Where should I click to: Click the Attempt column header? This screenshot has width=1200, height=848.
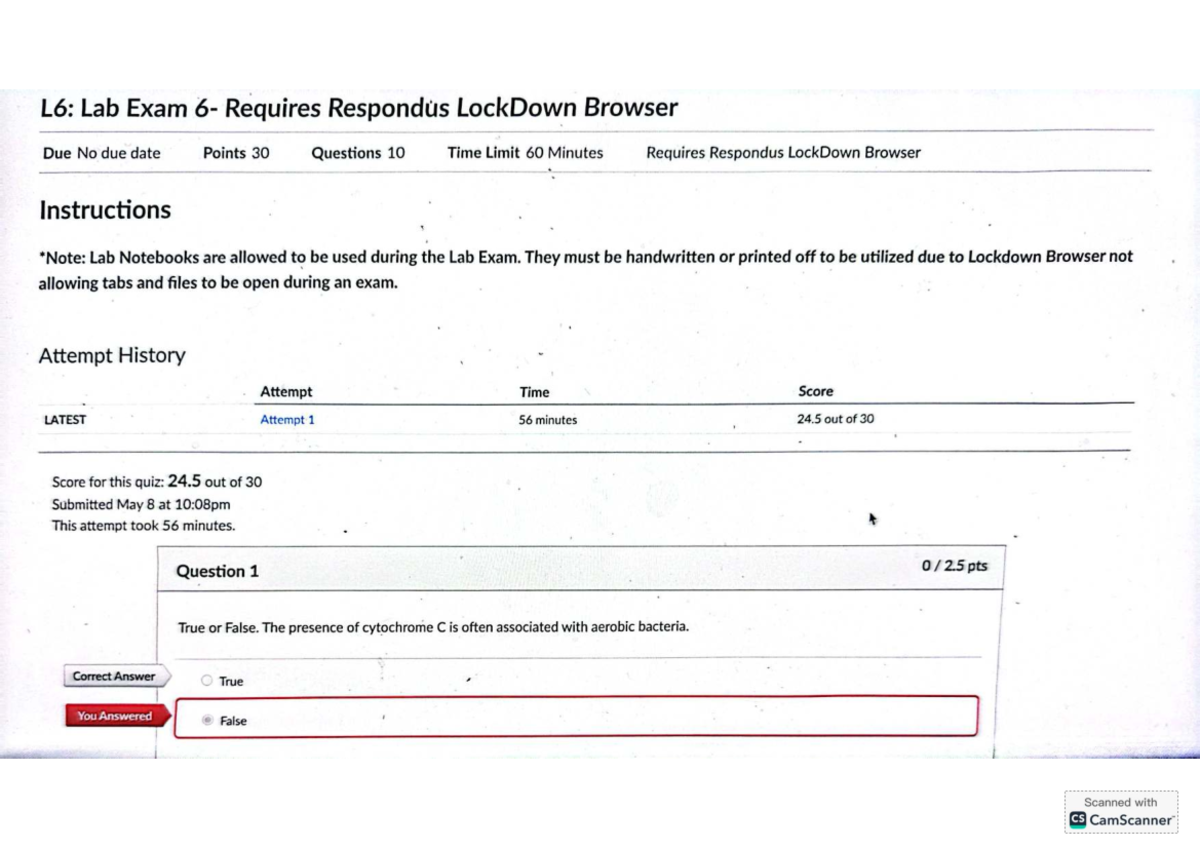tap(286, 391)
